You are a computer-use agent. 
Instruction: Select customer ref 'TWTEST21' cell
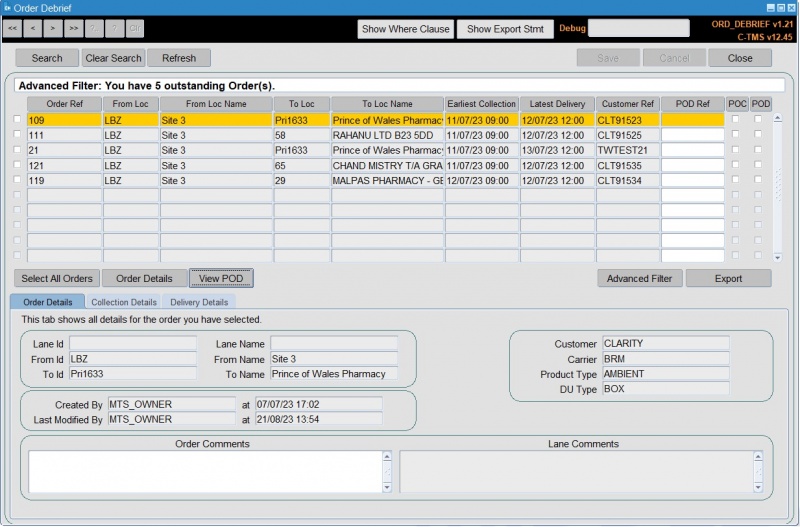coord(628,150)
